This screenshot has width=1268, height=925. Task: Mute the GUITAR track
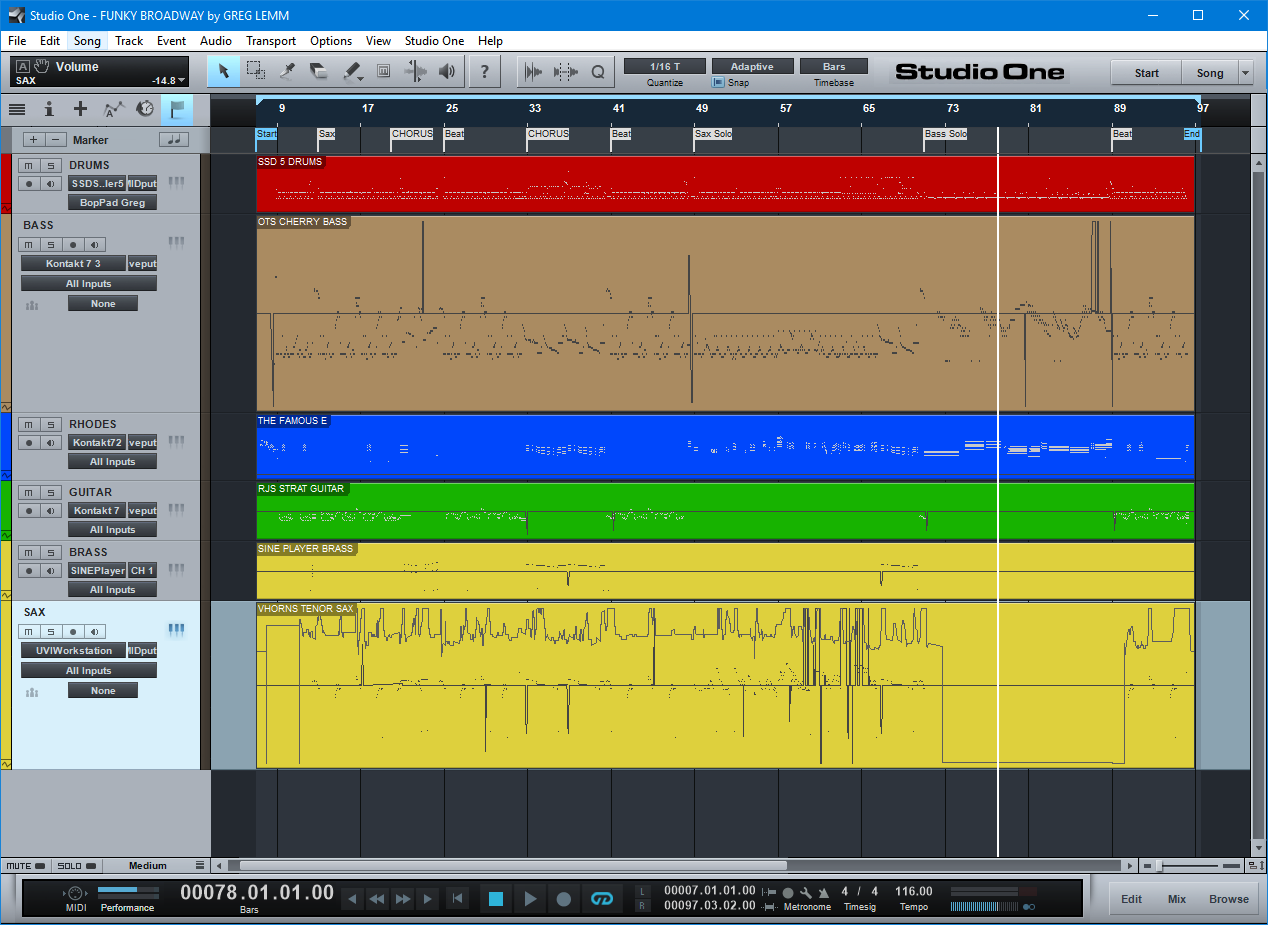(x=29, y=492)
